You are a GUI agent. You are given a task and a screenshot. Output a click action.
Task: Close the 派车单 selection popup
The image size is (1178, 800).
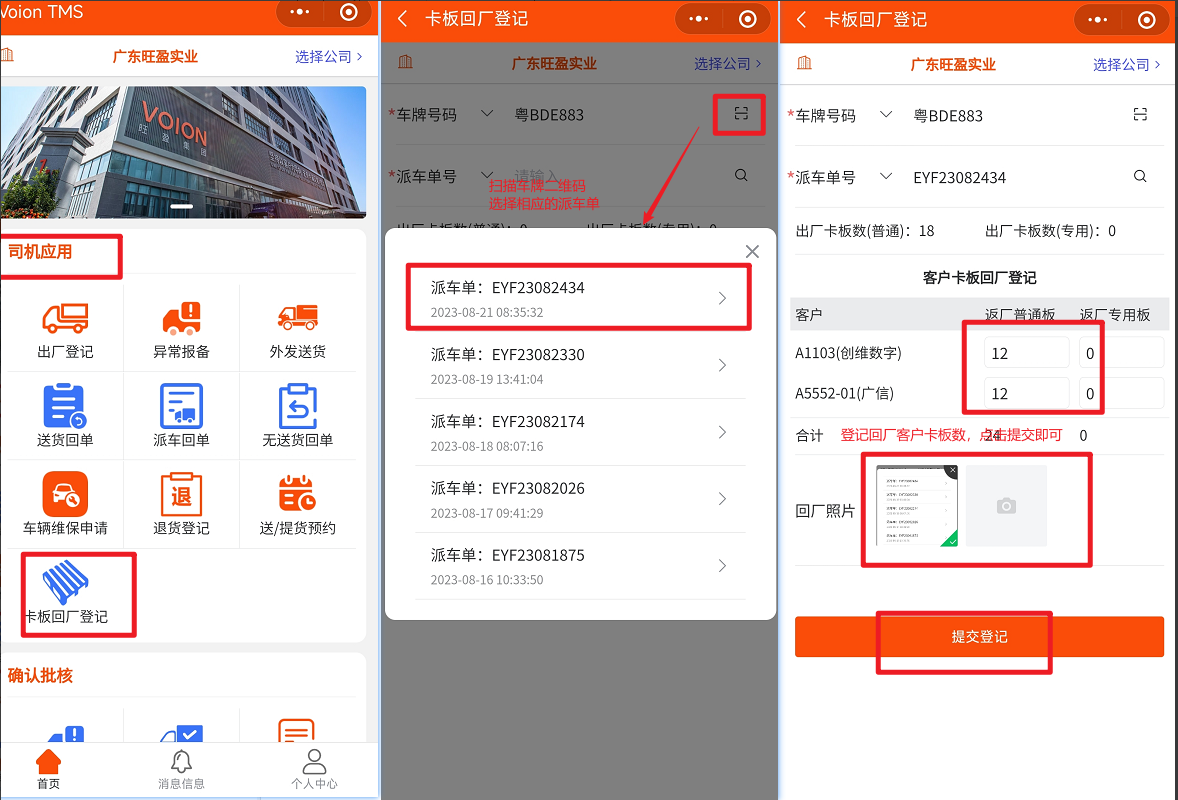point(752,252)
